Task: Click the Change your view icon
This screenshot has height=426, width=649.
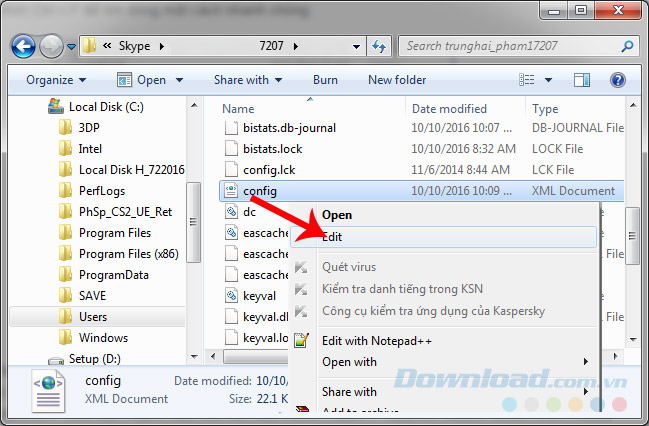Action: pyautogui.click(x=526, y=79)
